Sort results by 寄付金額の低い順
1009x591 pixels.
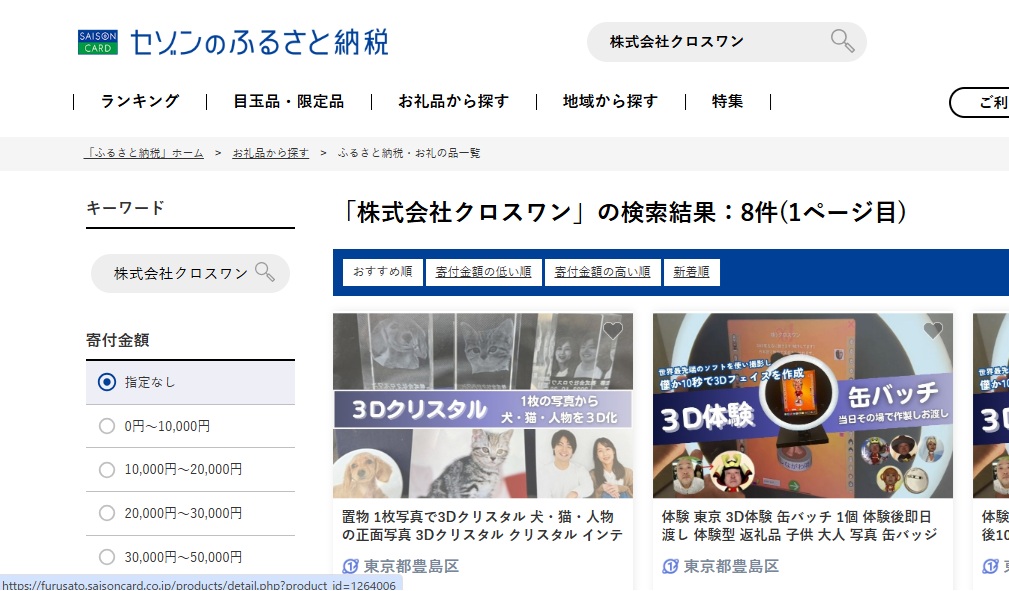coord(484,272)
